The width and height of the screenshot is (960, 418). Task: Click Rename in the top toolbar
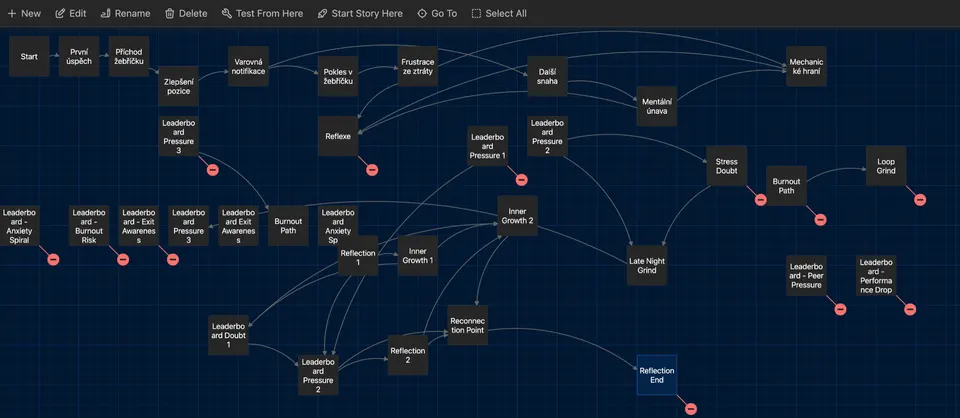(125, 13)
